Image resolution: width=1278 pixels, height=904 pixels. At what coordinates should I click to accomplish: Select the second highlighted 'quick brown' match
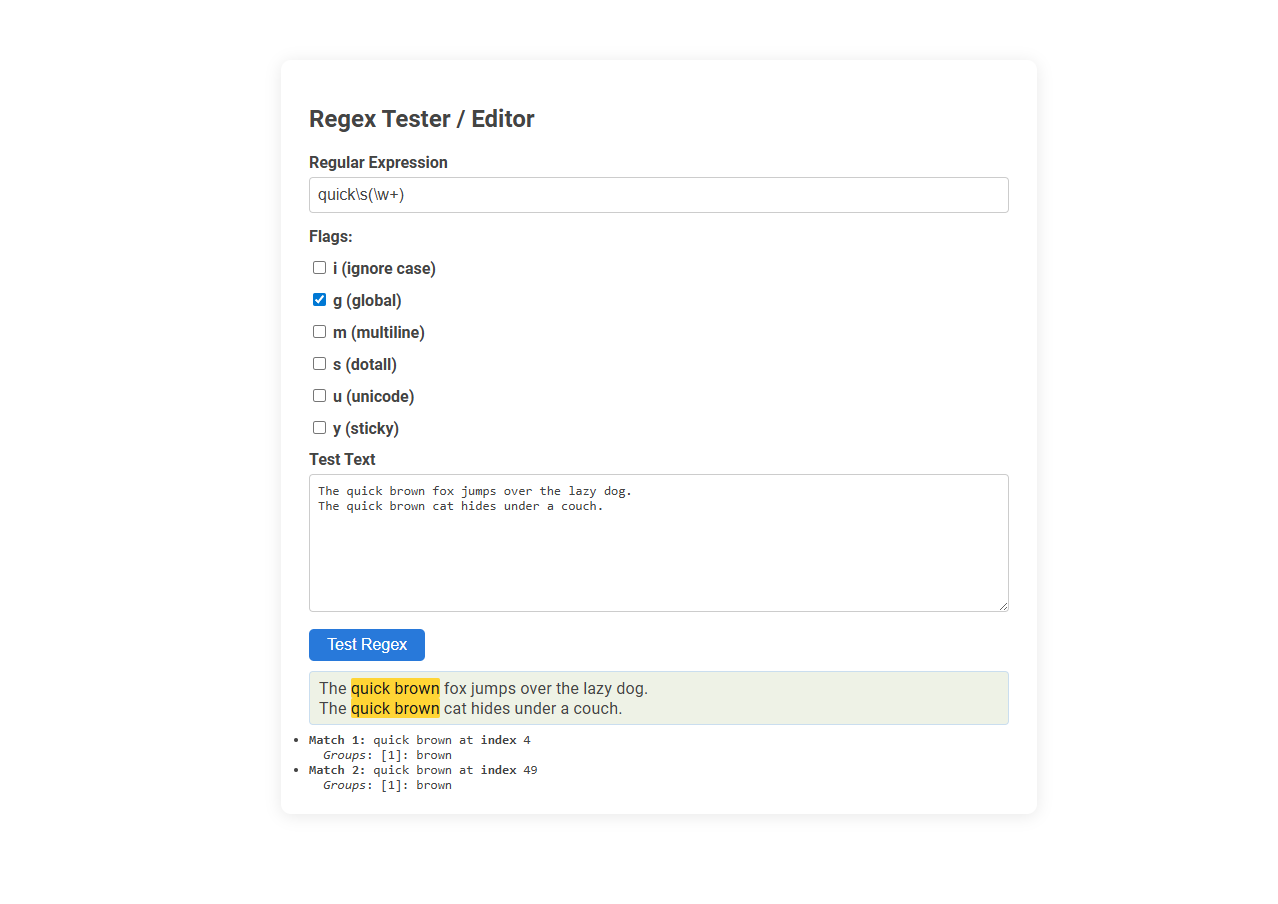pyautogui.click(x=395, y=708)
